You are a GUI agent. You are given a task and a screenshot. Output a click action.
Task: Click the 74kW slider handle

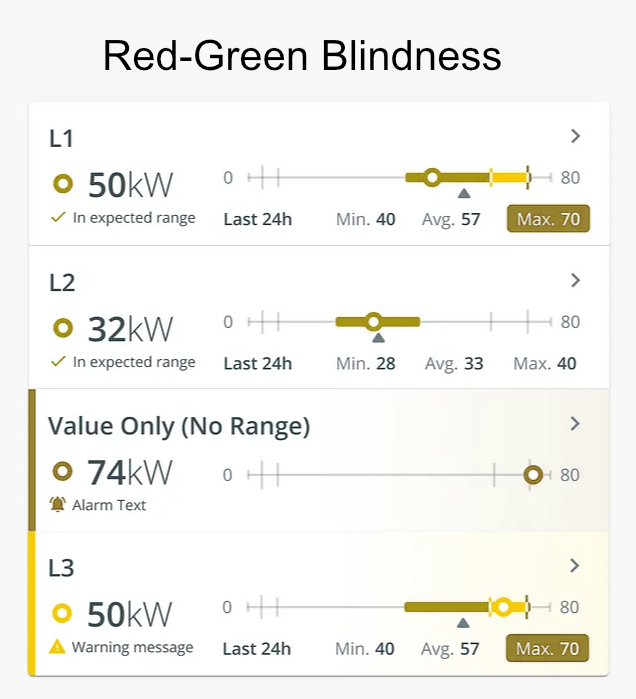tap(533, 475)
